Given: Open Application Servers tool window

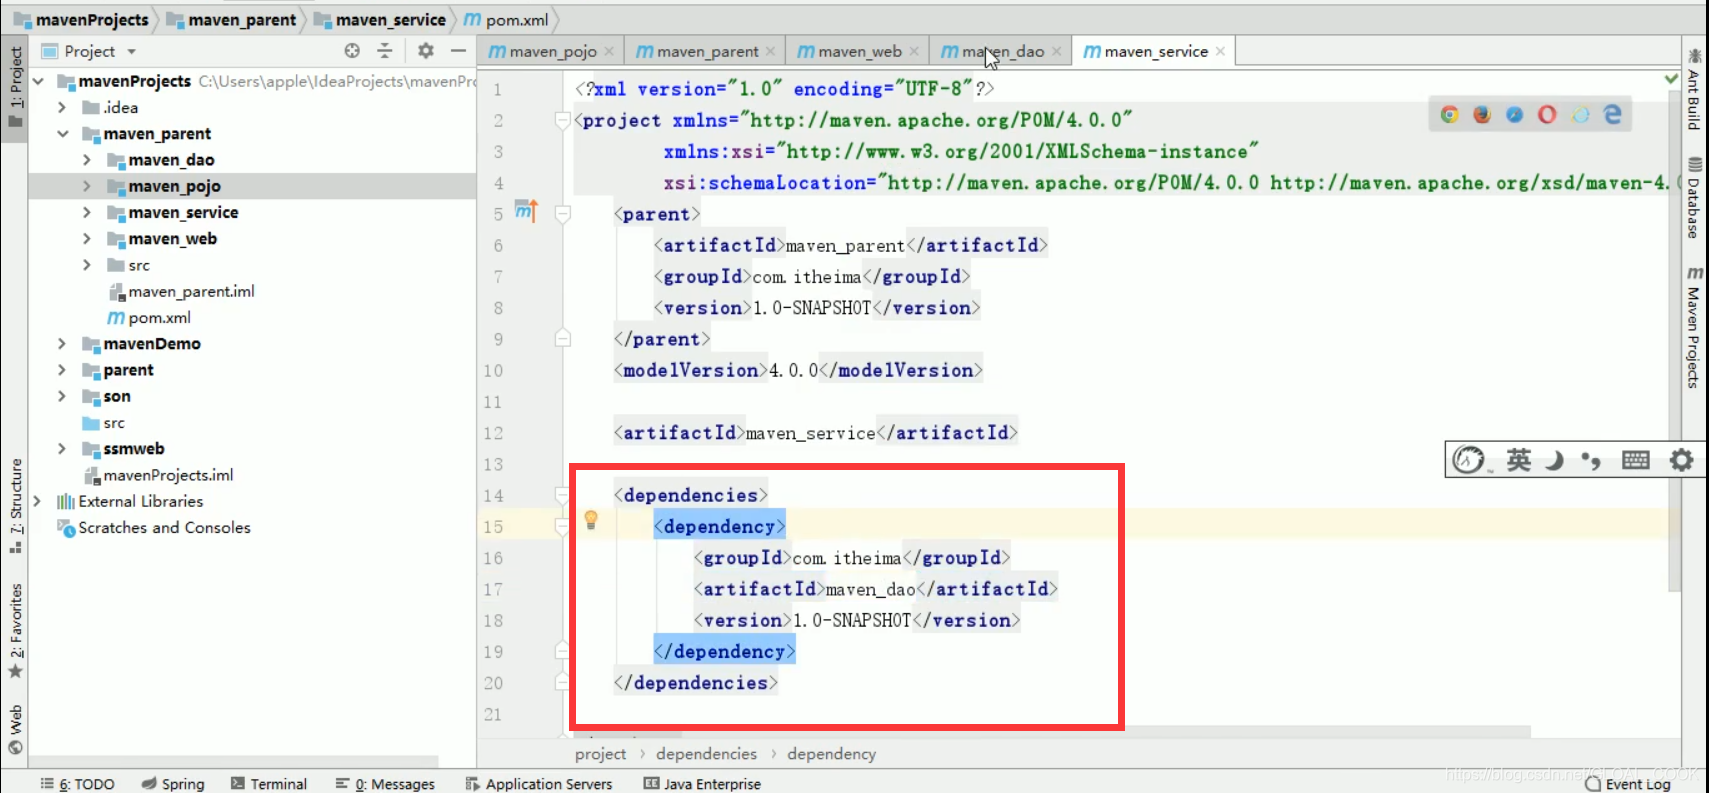Looking at the screenshot, I should (539, 784).
